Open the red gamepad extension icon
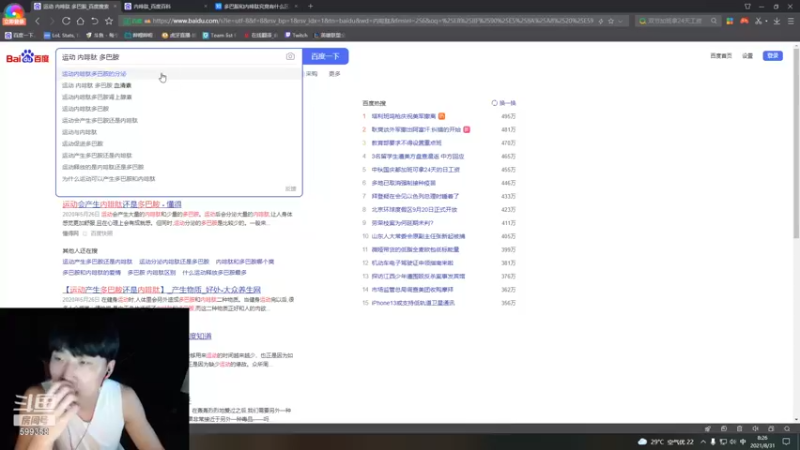The width and height of the screenshot is (800, 450). 744,21
